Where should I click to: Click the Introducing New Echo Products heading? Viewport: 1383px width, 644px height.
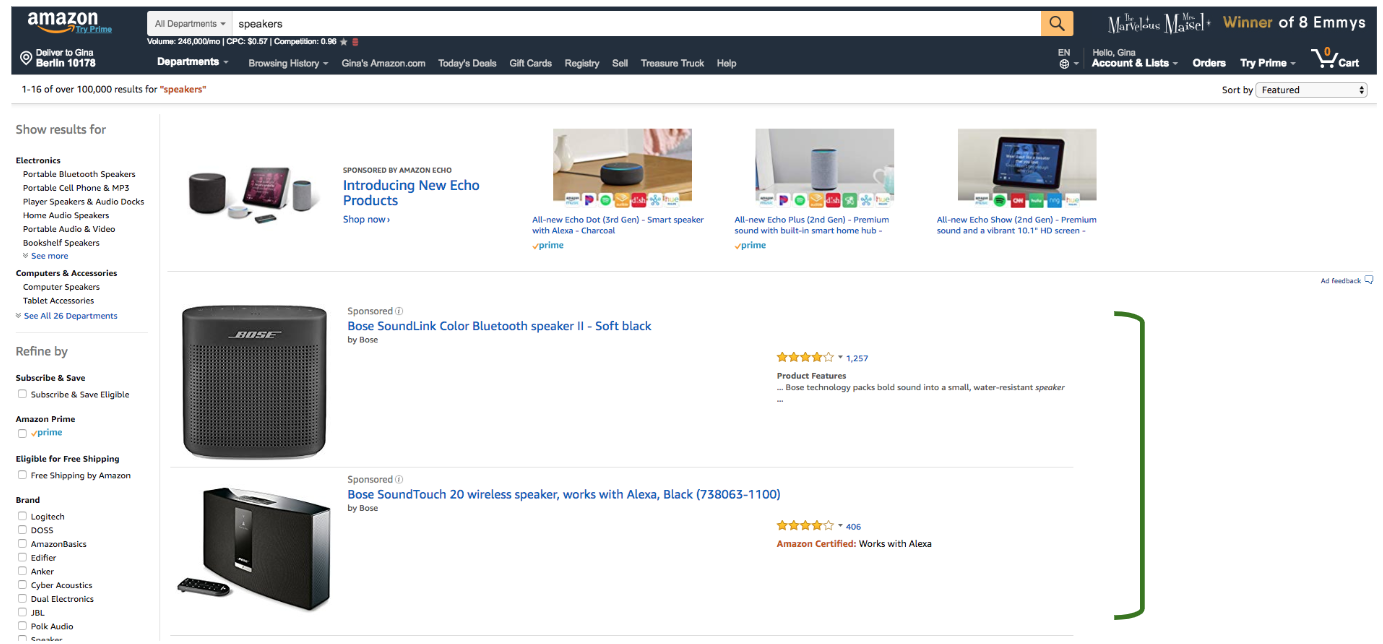coord(411,193)
